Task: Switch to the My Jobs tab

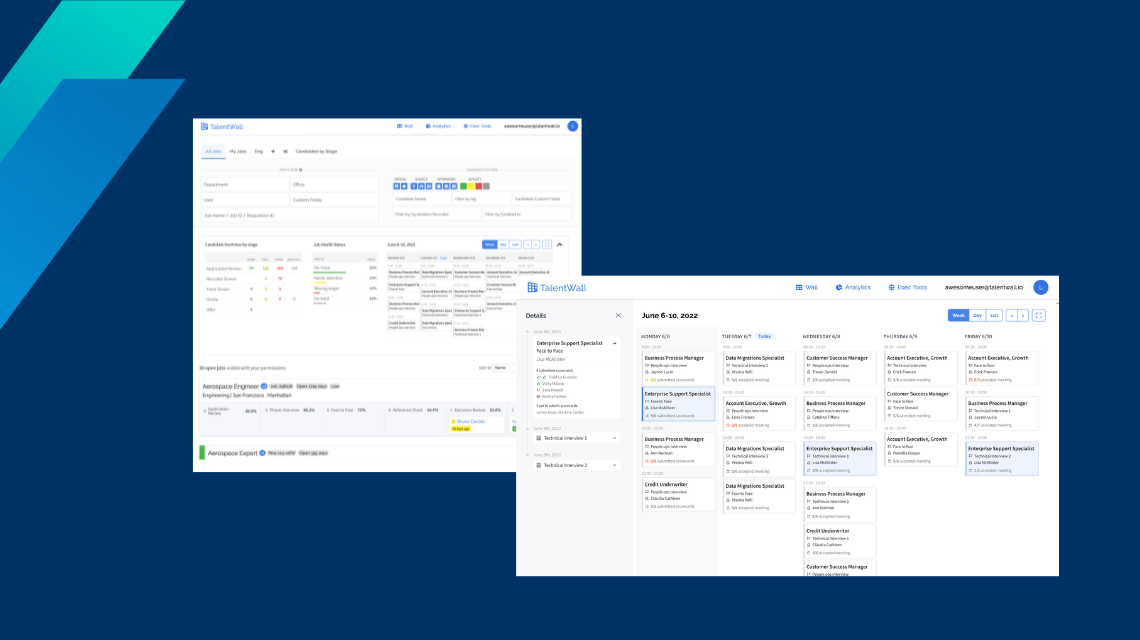Action: [236, 151]
